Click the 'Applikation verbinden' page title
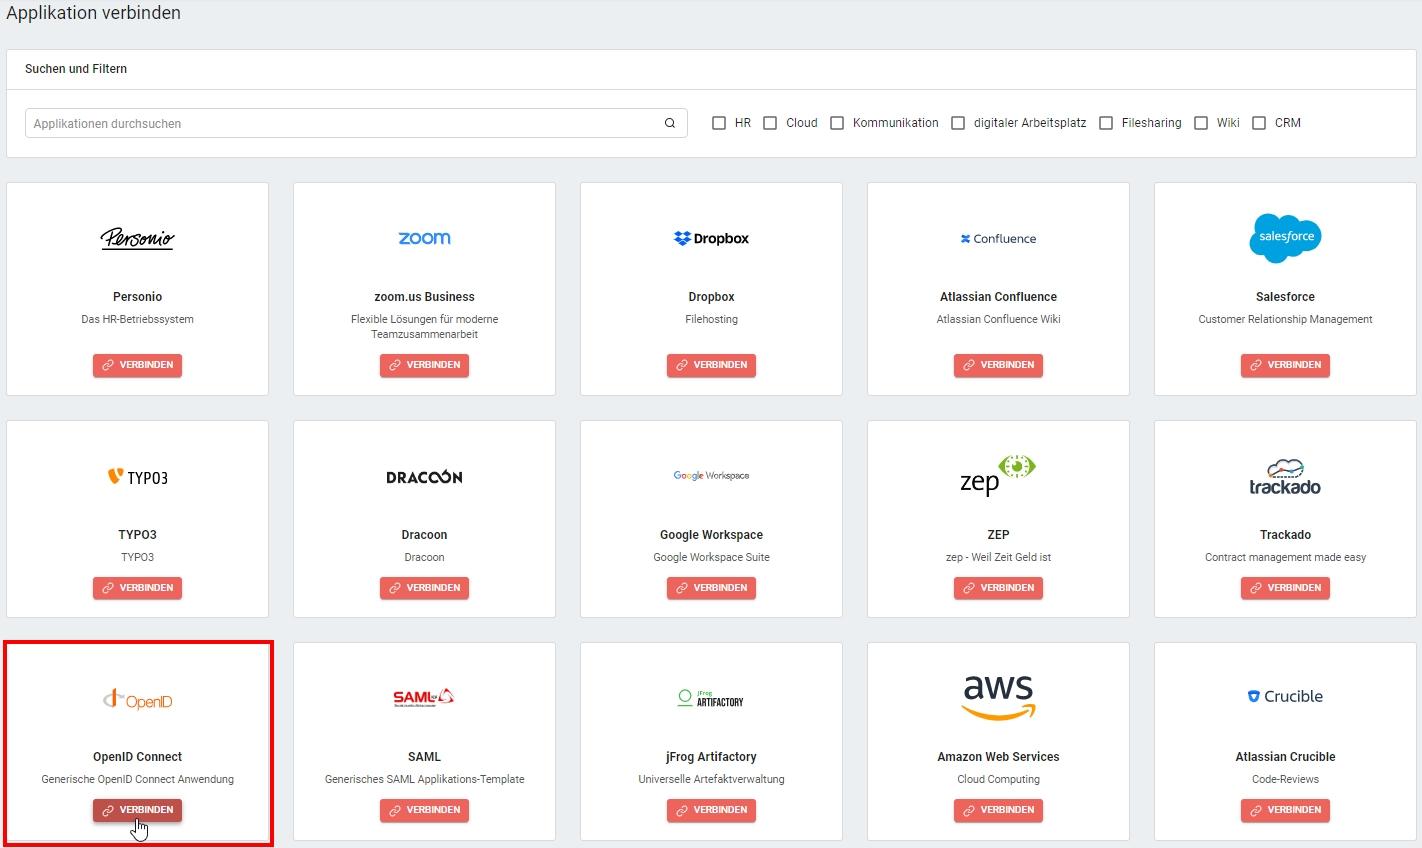1422x848 pixels. coord(94,13)
